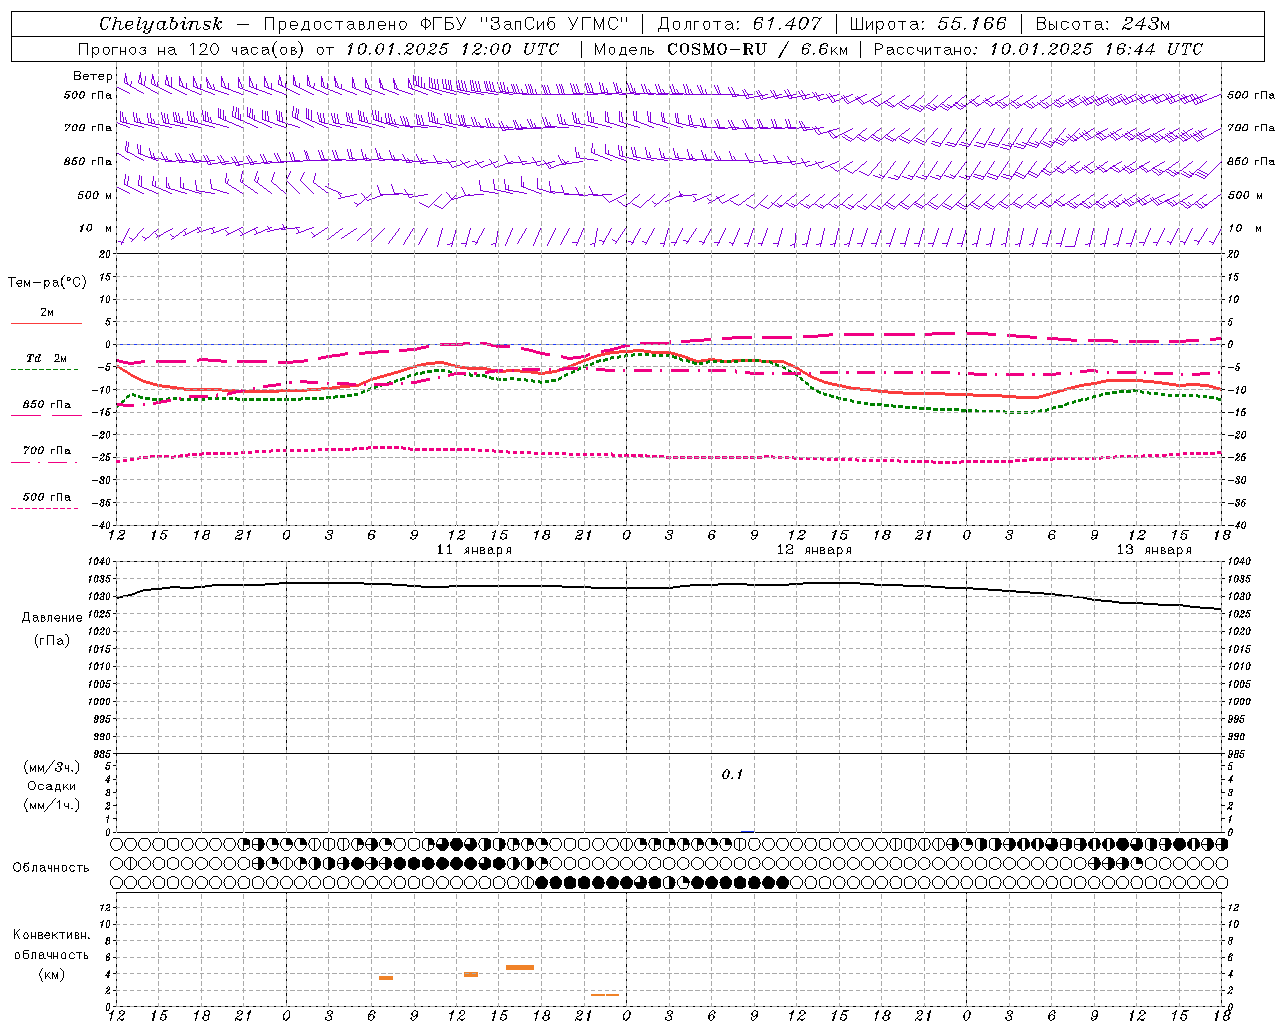This screenshot has width=1280, height=1024.
Task: Select the 'Предоставлено ФГБУ "ЗапСиб УГМС"' provider text
Action: 446,24
